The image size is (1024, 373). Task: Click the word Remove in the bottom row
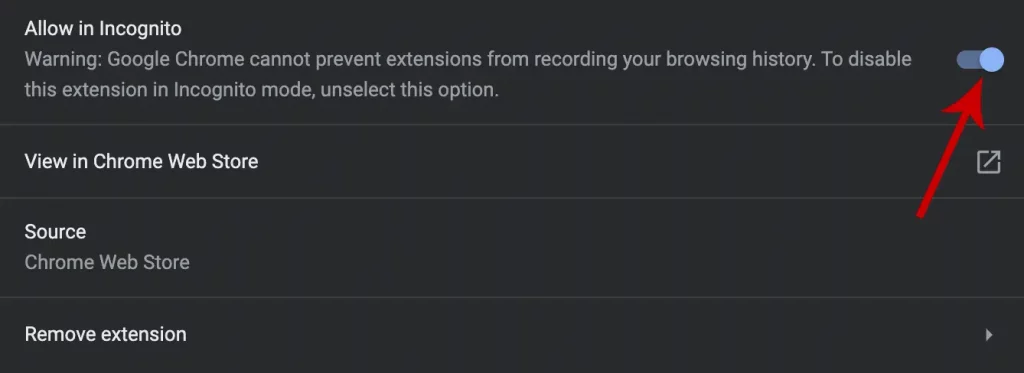[x=60, y=334]
